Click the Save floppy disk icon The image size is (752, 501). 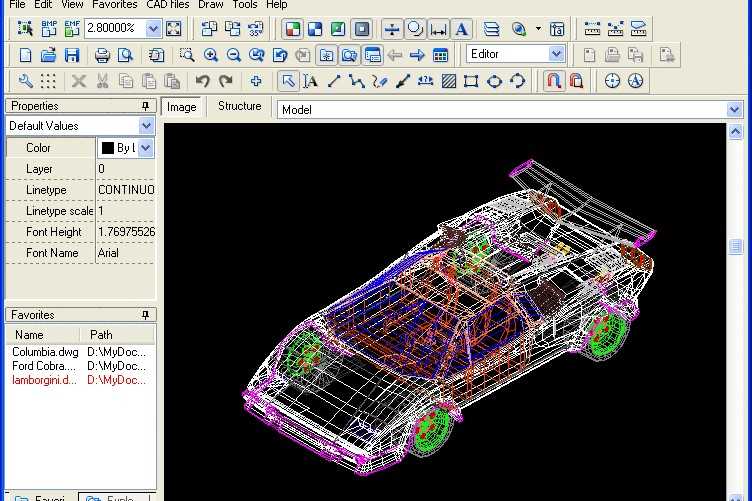pyautogui.click(x=72, y=54)
